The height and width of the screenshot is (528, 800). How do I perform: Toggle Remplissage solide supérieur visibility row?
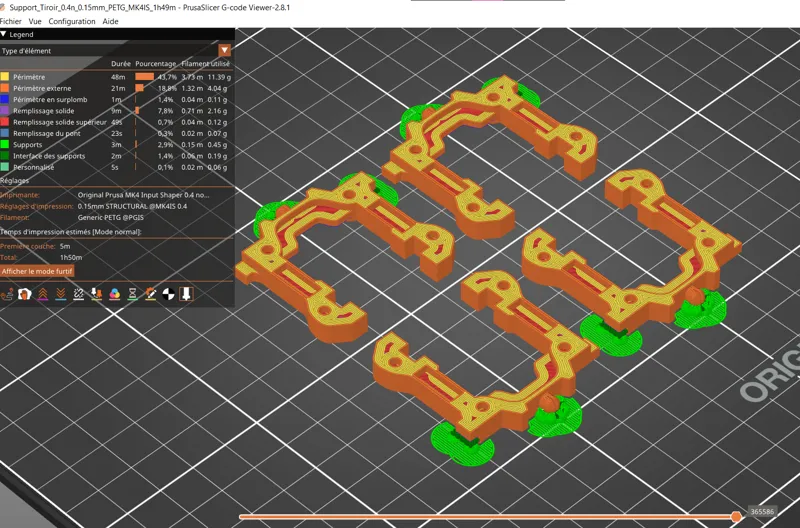point(116,122)
